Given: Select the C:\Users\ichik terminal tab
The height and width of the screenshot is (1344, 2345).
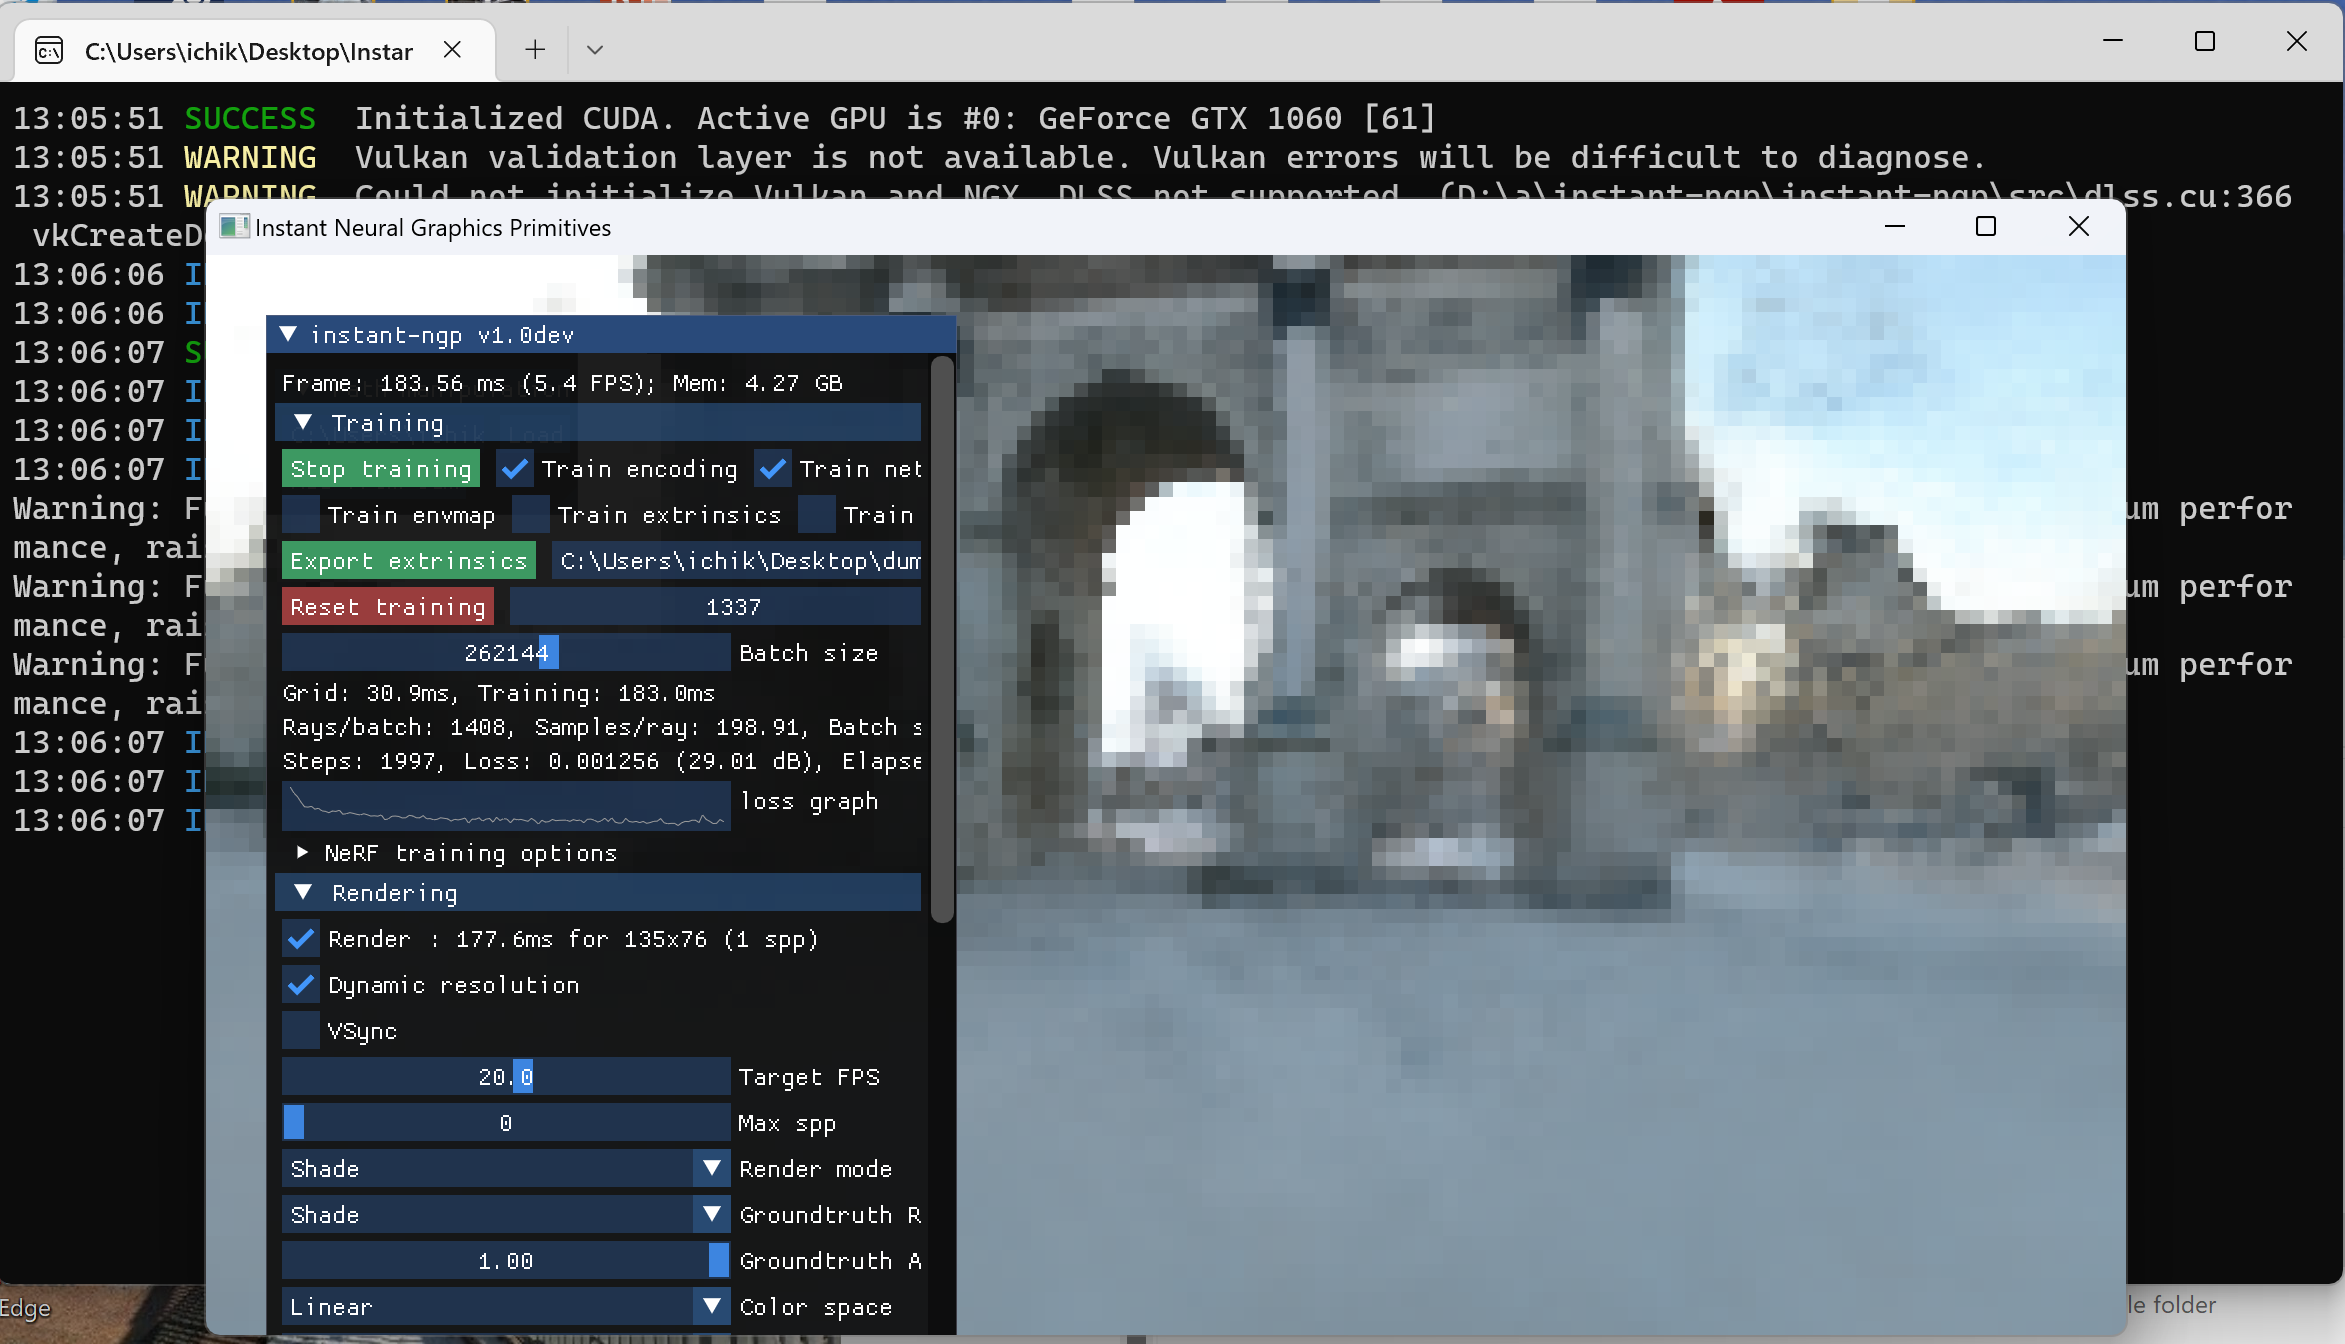Looking at the screenshot, I should (248, 51).
